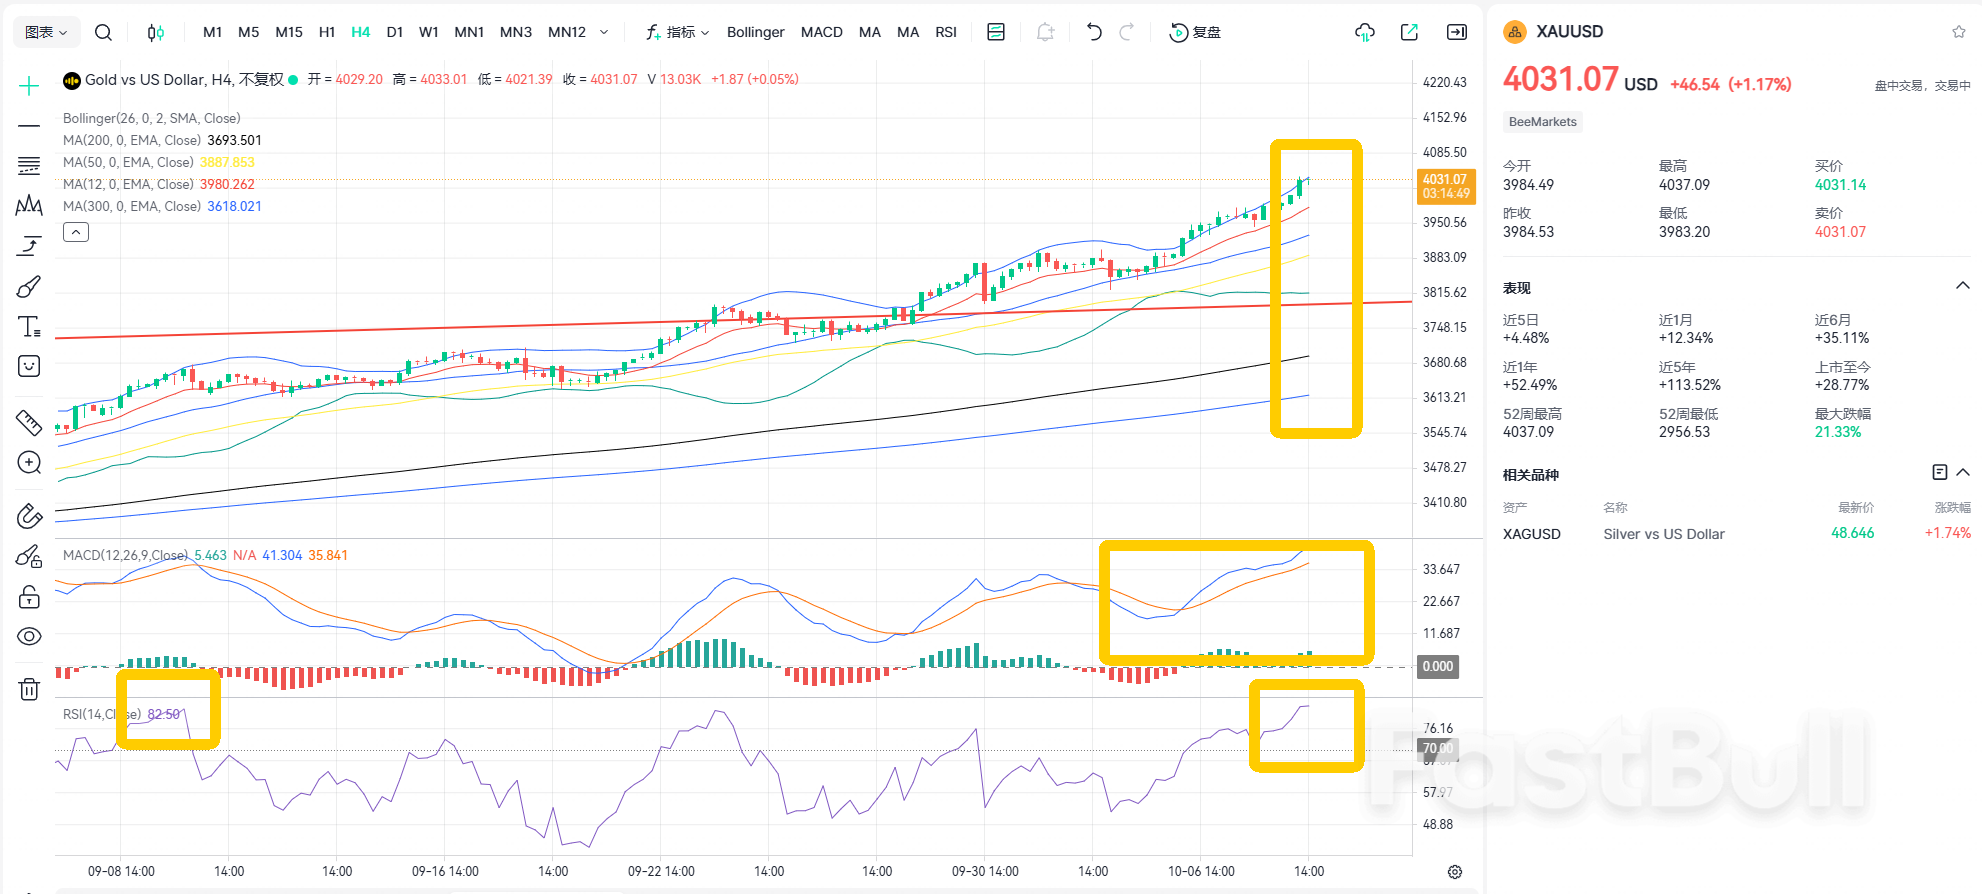Select the brush drawing tool
Screen dimensions: 1982x894
click(x=29, y=287)
